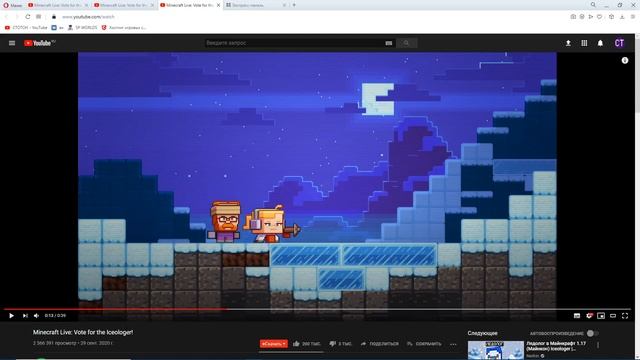Open the YouTube apps grid
The height and width of the screenshot is (360, 640).
pos(584,43)
